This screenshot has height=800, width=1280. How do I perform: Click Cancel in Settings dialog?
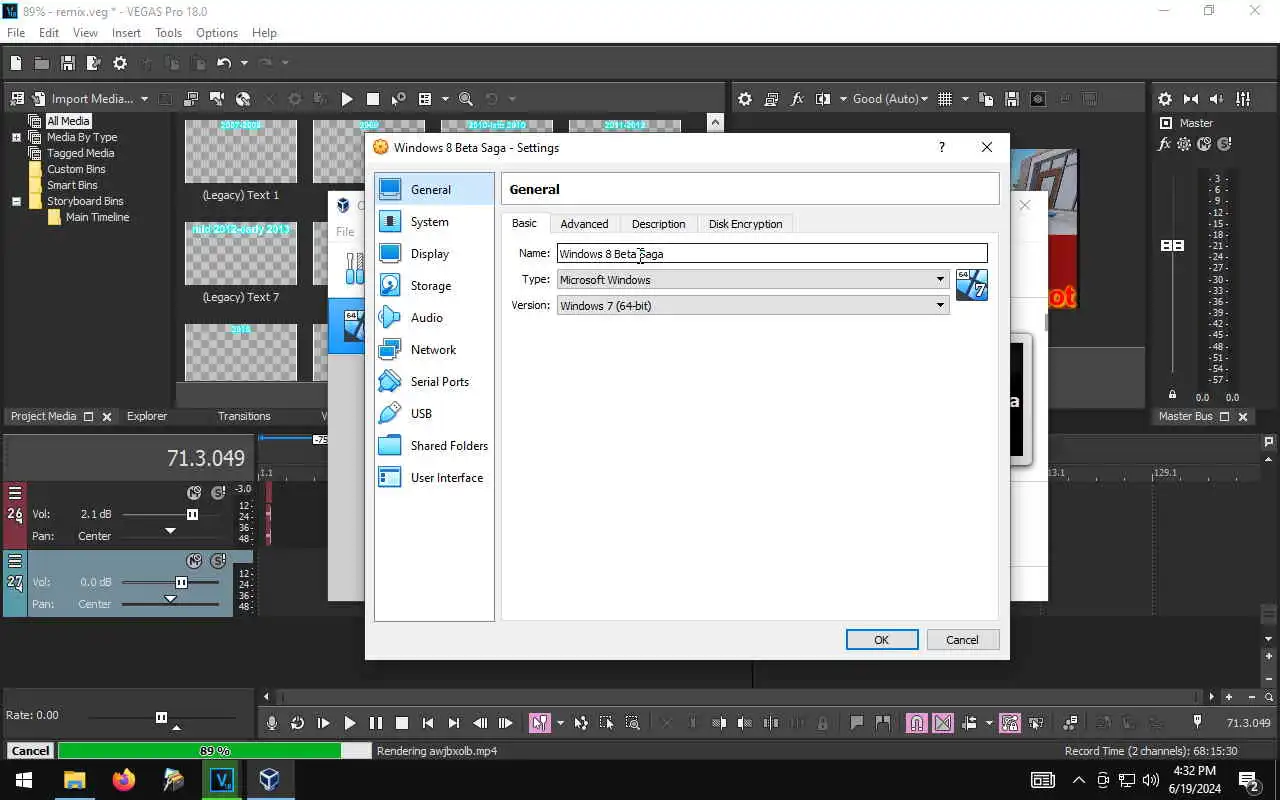tap(962, 640)
